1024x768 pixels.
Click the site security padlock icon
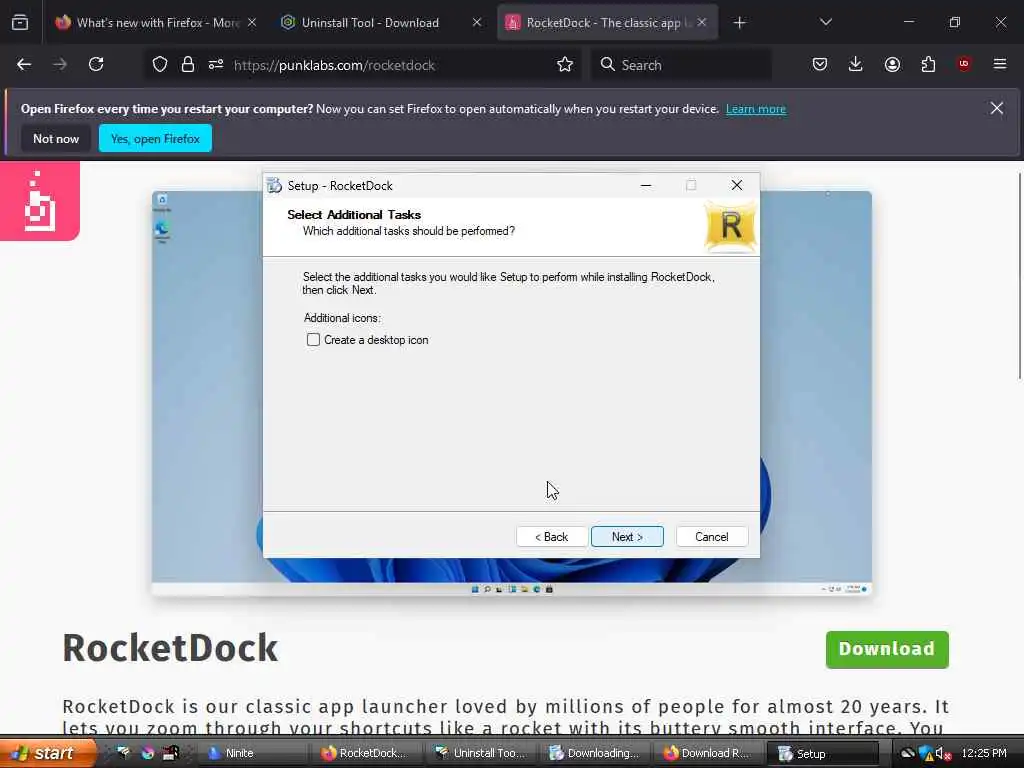[x=188, y=65]
